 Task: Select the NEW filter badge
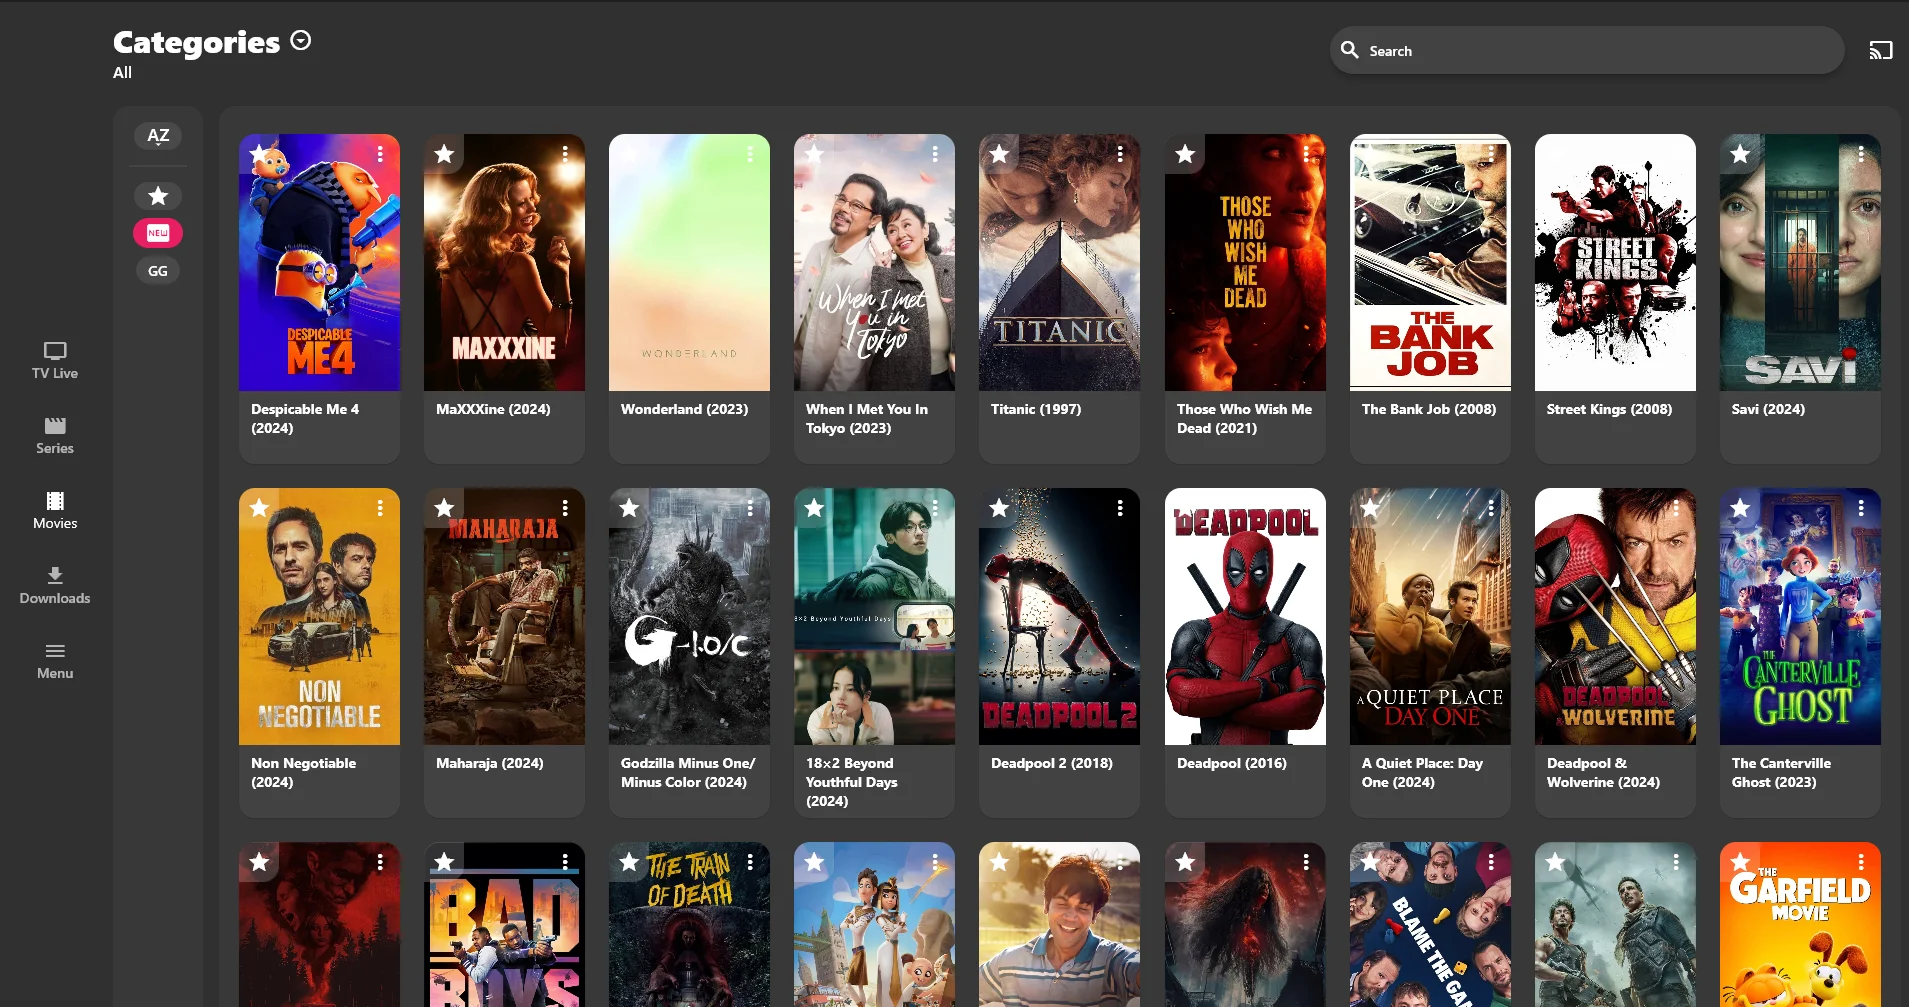coord(158,233)
